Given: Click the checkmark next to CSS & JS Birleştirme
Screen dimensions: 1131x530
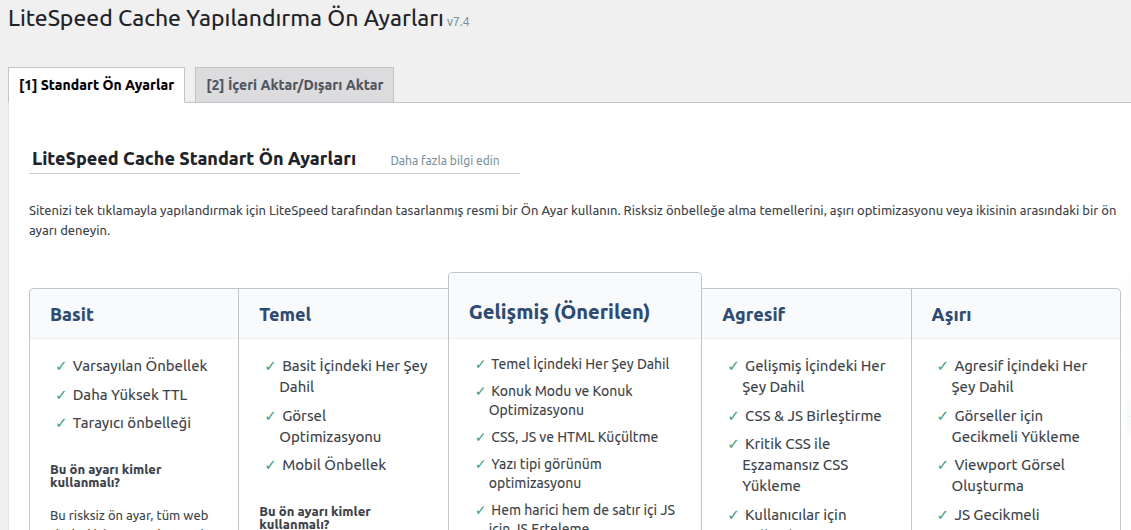Looking at the screenshot, I should coord(733,416).
